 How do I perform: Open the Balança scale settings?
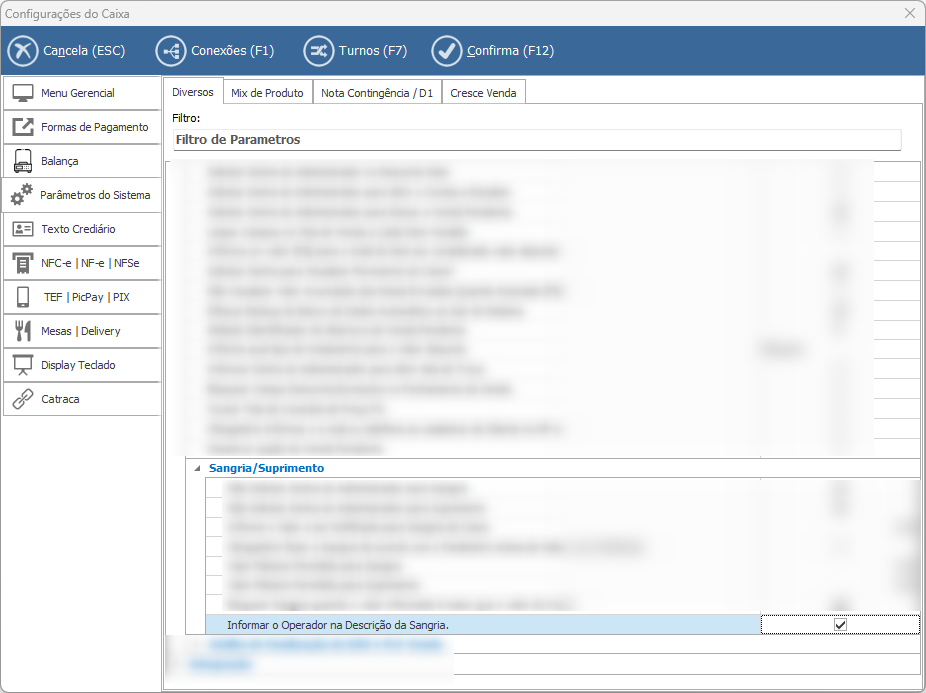click(x=81, y=161)
